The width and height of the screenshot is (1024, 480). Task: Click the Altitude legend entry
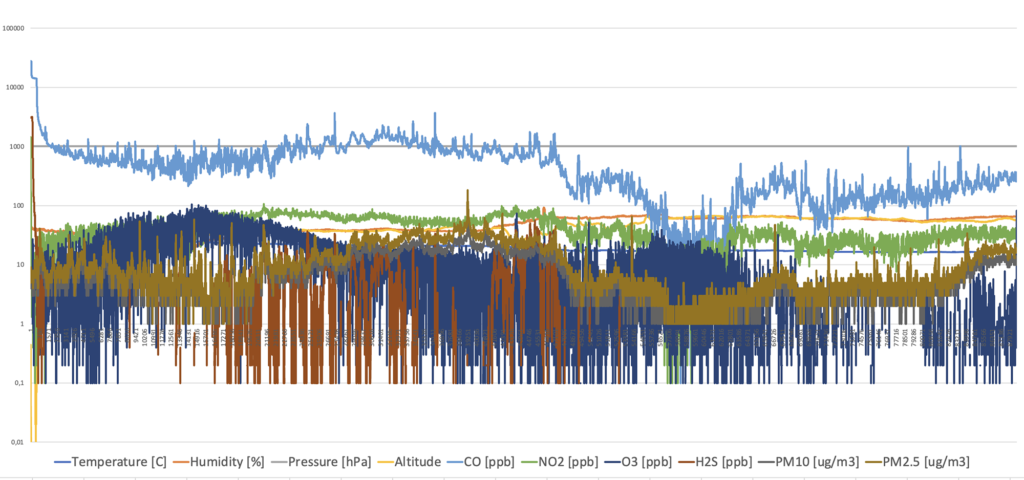(413, 461)
